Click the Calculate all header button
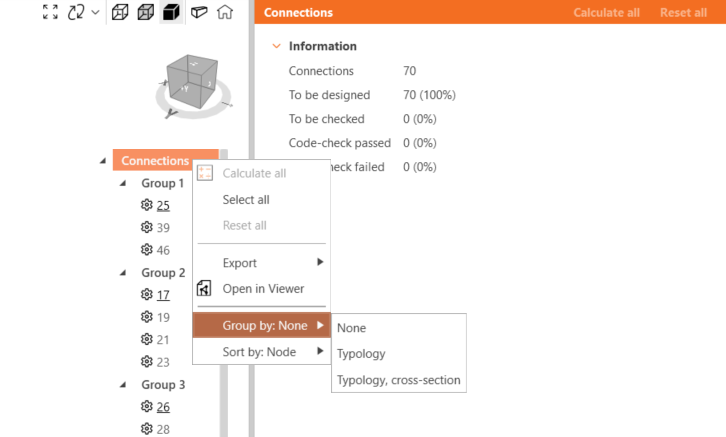The height and width of the screenshot is (437, 726). click(606, 13)
